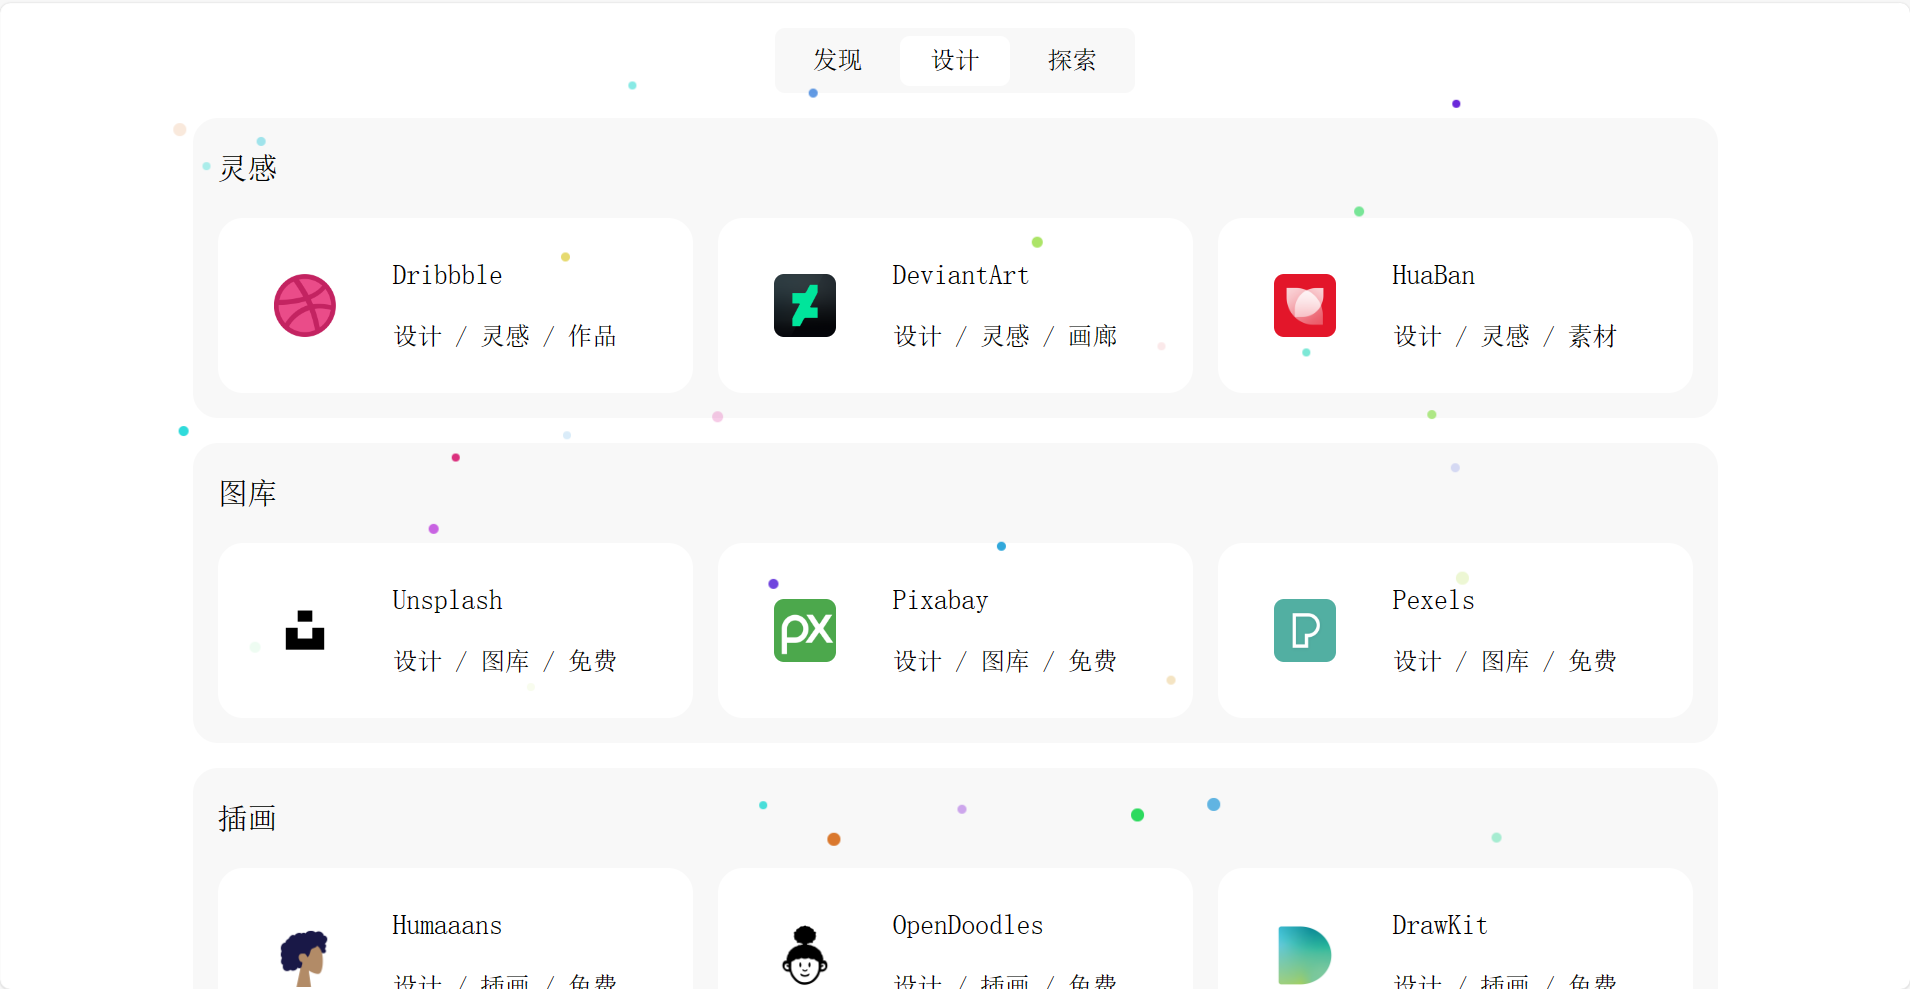Go to the Unsplash title link
Viewport: 1910px width, 989px height.
point(447,601)
